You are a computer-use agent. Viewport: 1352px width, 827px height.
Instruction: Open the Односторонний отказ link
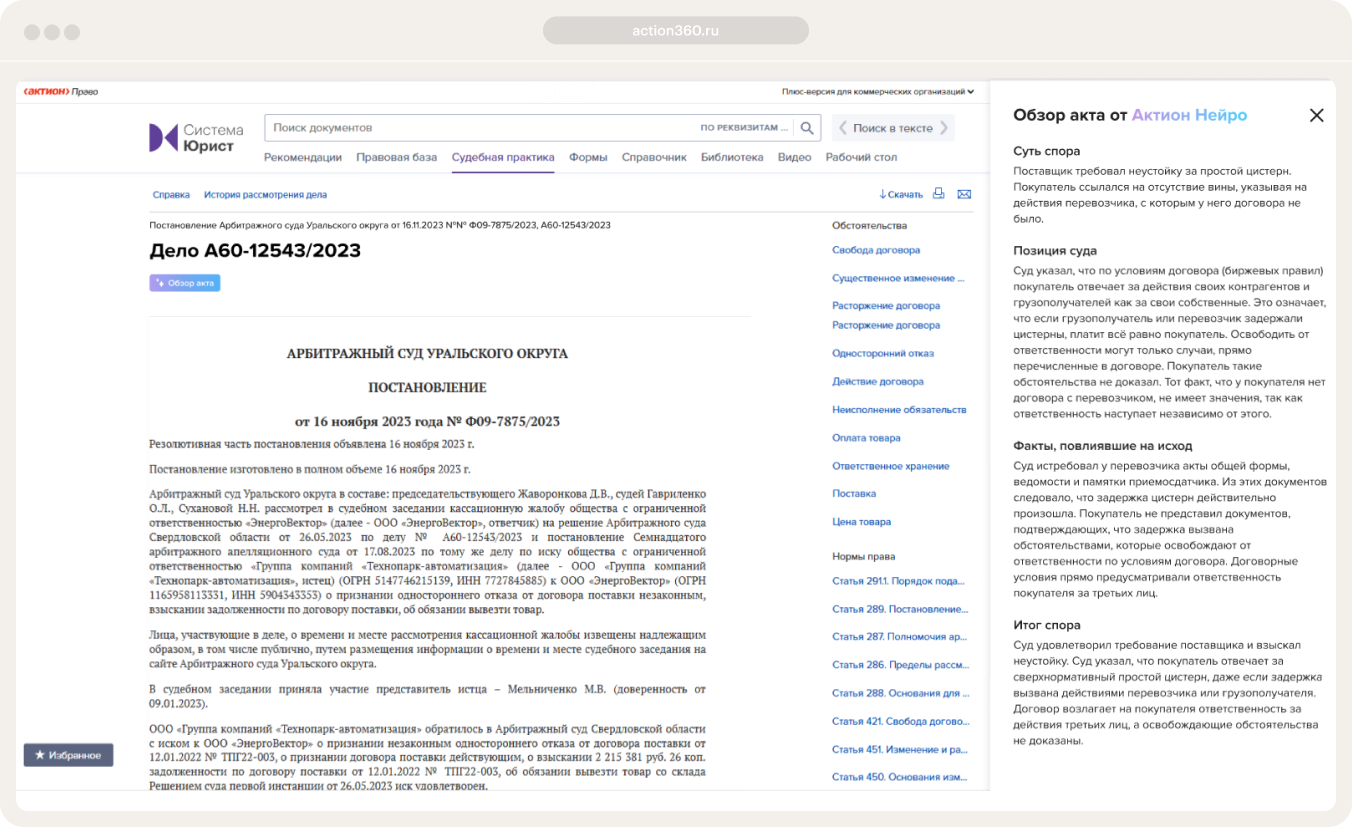882,353
